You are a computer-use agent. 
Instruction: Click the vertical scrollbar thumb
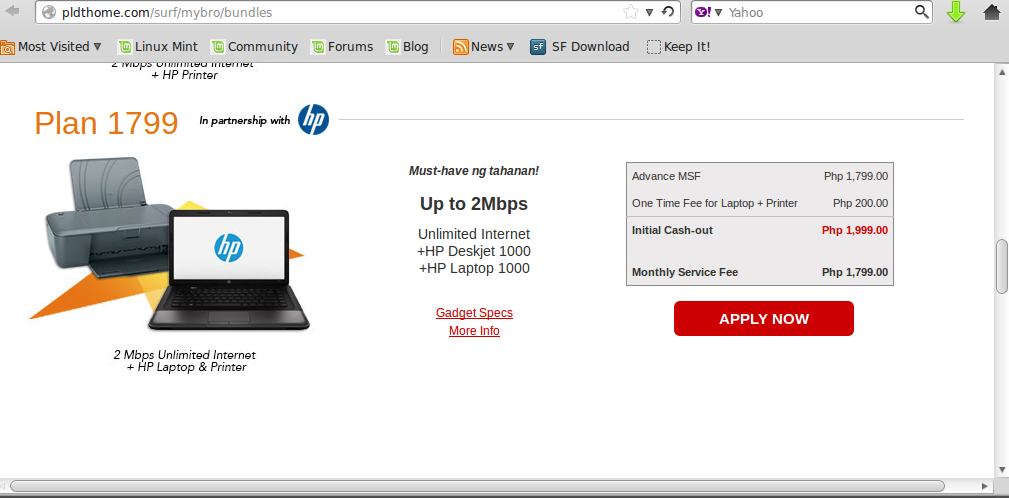tap(1002, 266)
